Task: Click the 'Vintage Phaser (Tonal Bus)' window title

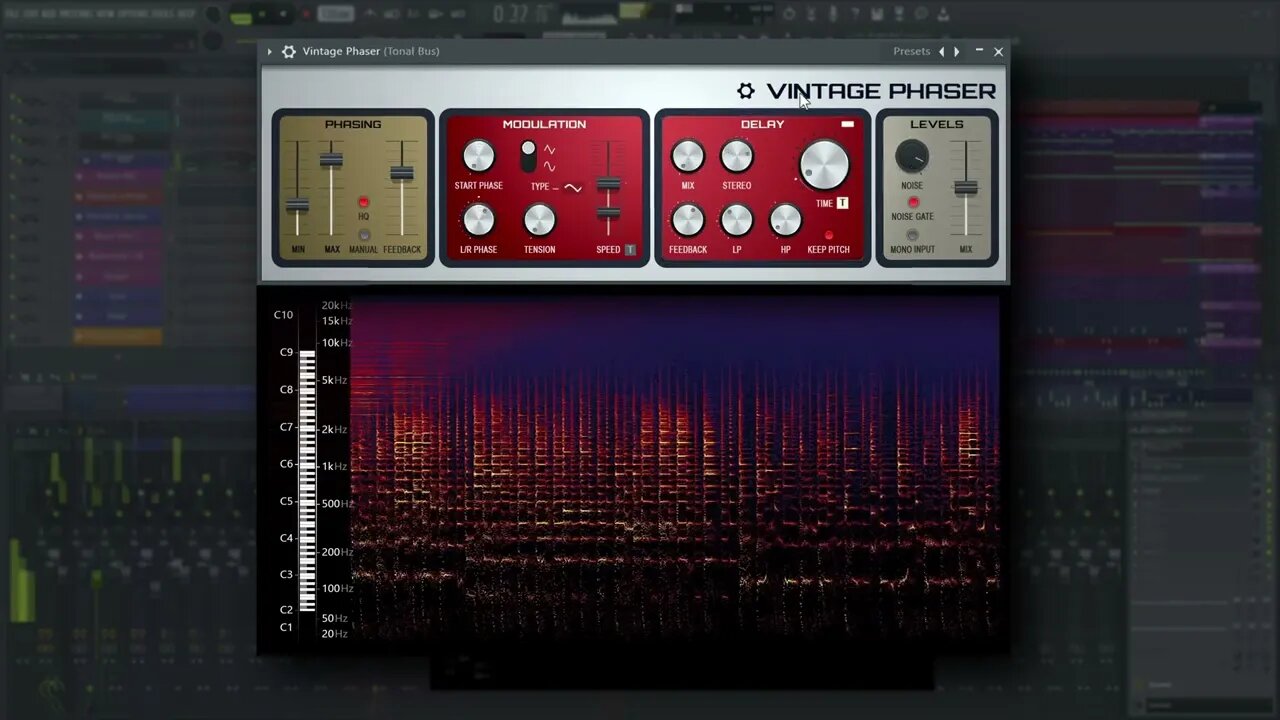Action: (371, 51)
